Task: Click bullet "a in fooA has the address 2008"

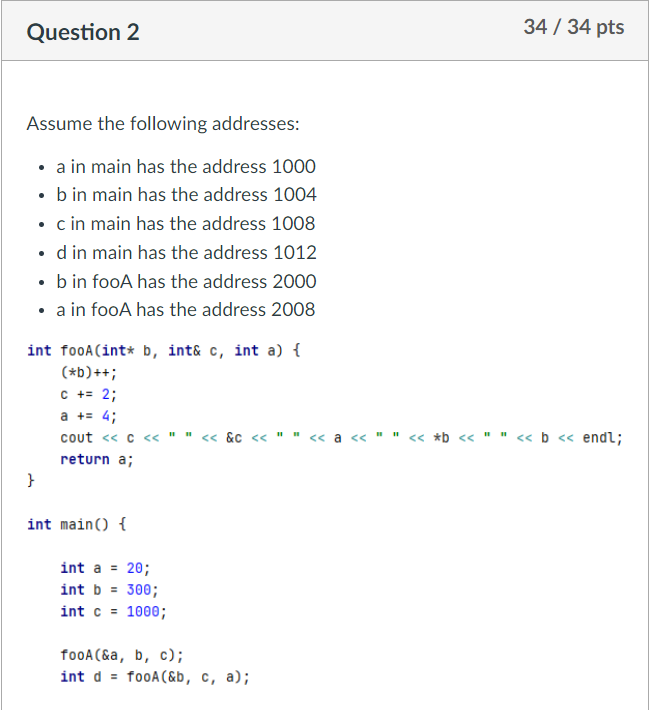Action: point(186,310)
